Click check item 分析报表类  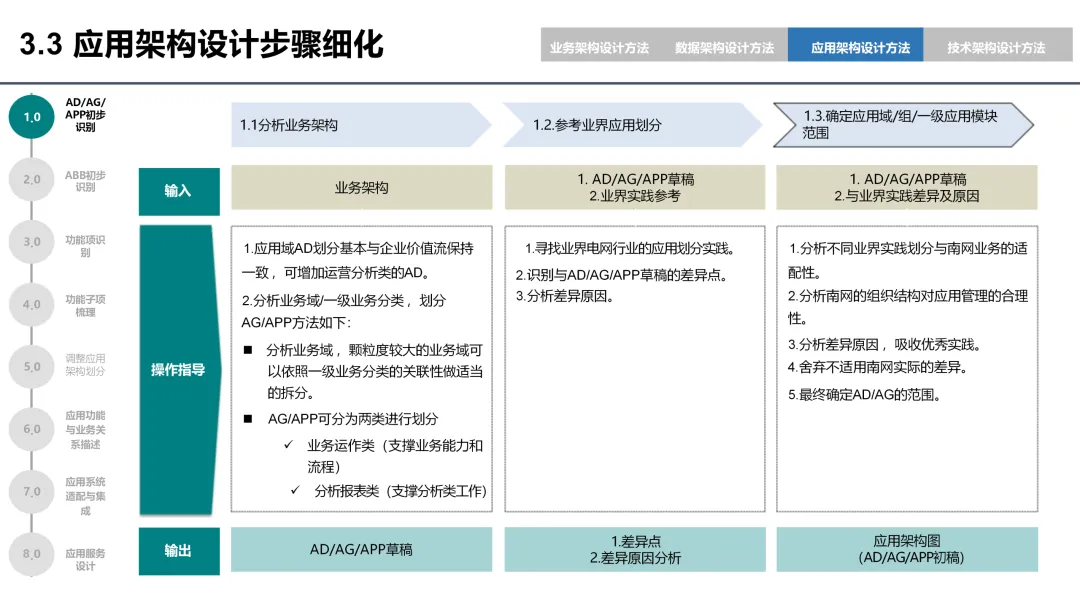346,491
